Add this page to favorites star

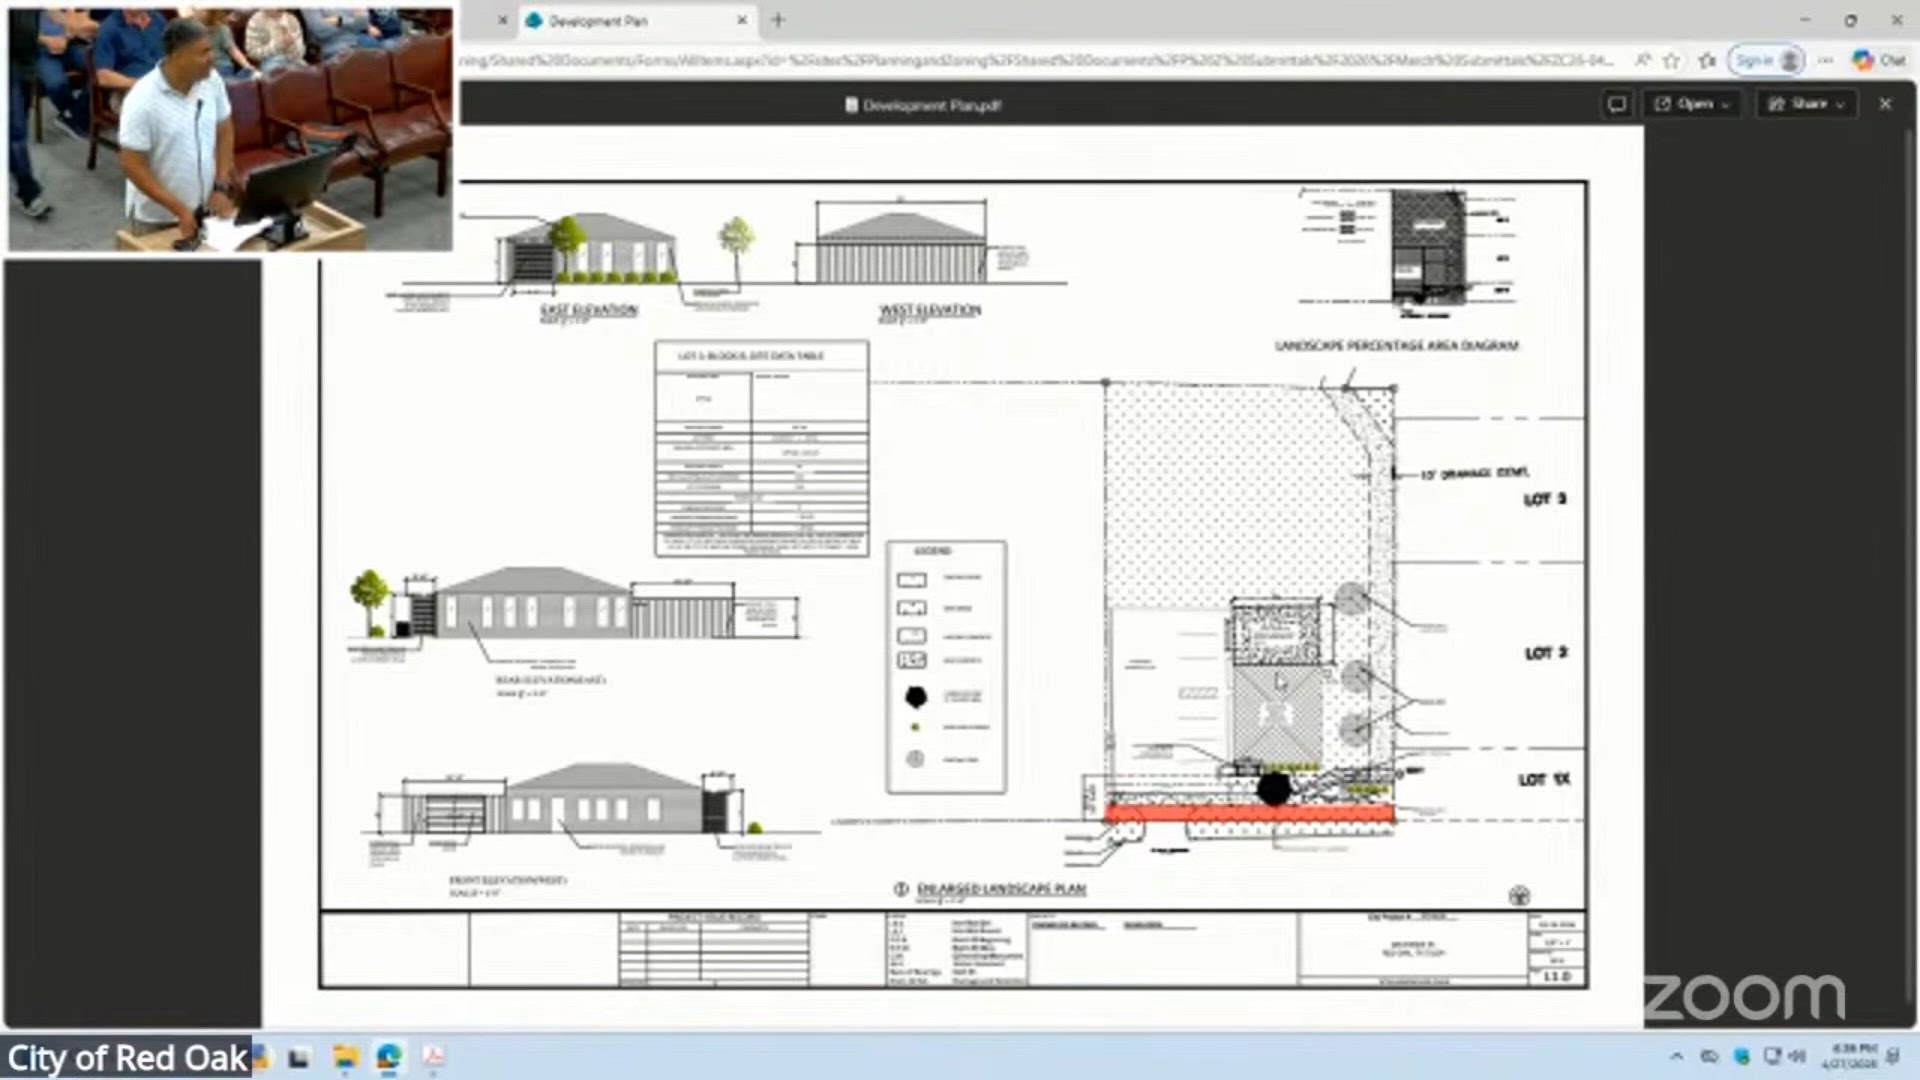pyautogui.click(x=1671, y=60)
